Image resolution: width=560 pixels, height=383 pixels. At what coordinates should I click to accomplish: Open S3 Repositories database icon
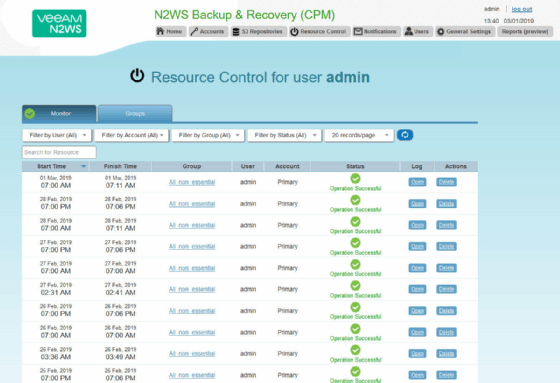(x=236, y=32)
